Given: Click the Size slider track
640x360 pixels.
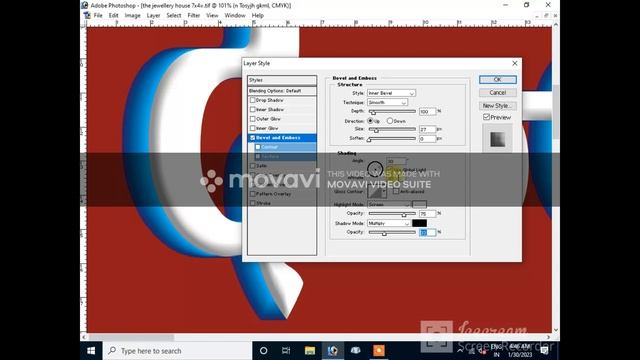Looking at the screenshot, I should pos(392,129).
